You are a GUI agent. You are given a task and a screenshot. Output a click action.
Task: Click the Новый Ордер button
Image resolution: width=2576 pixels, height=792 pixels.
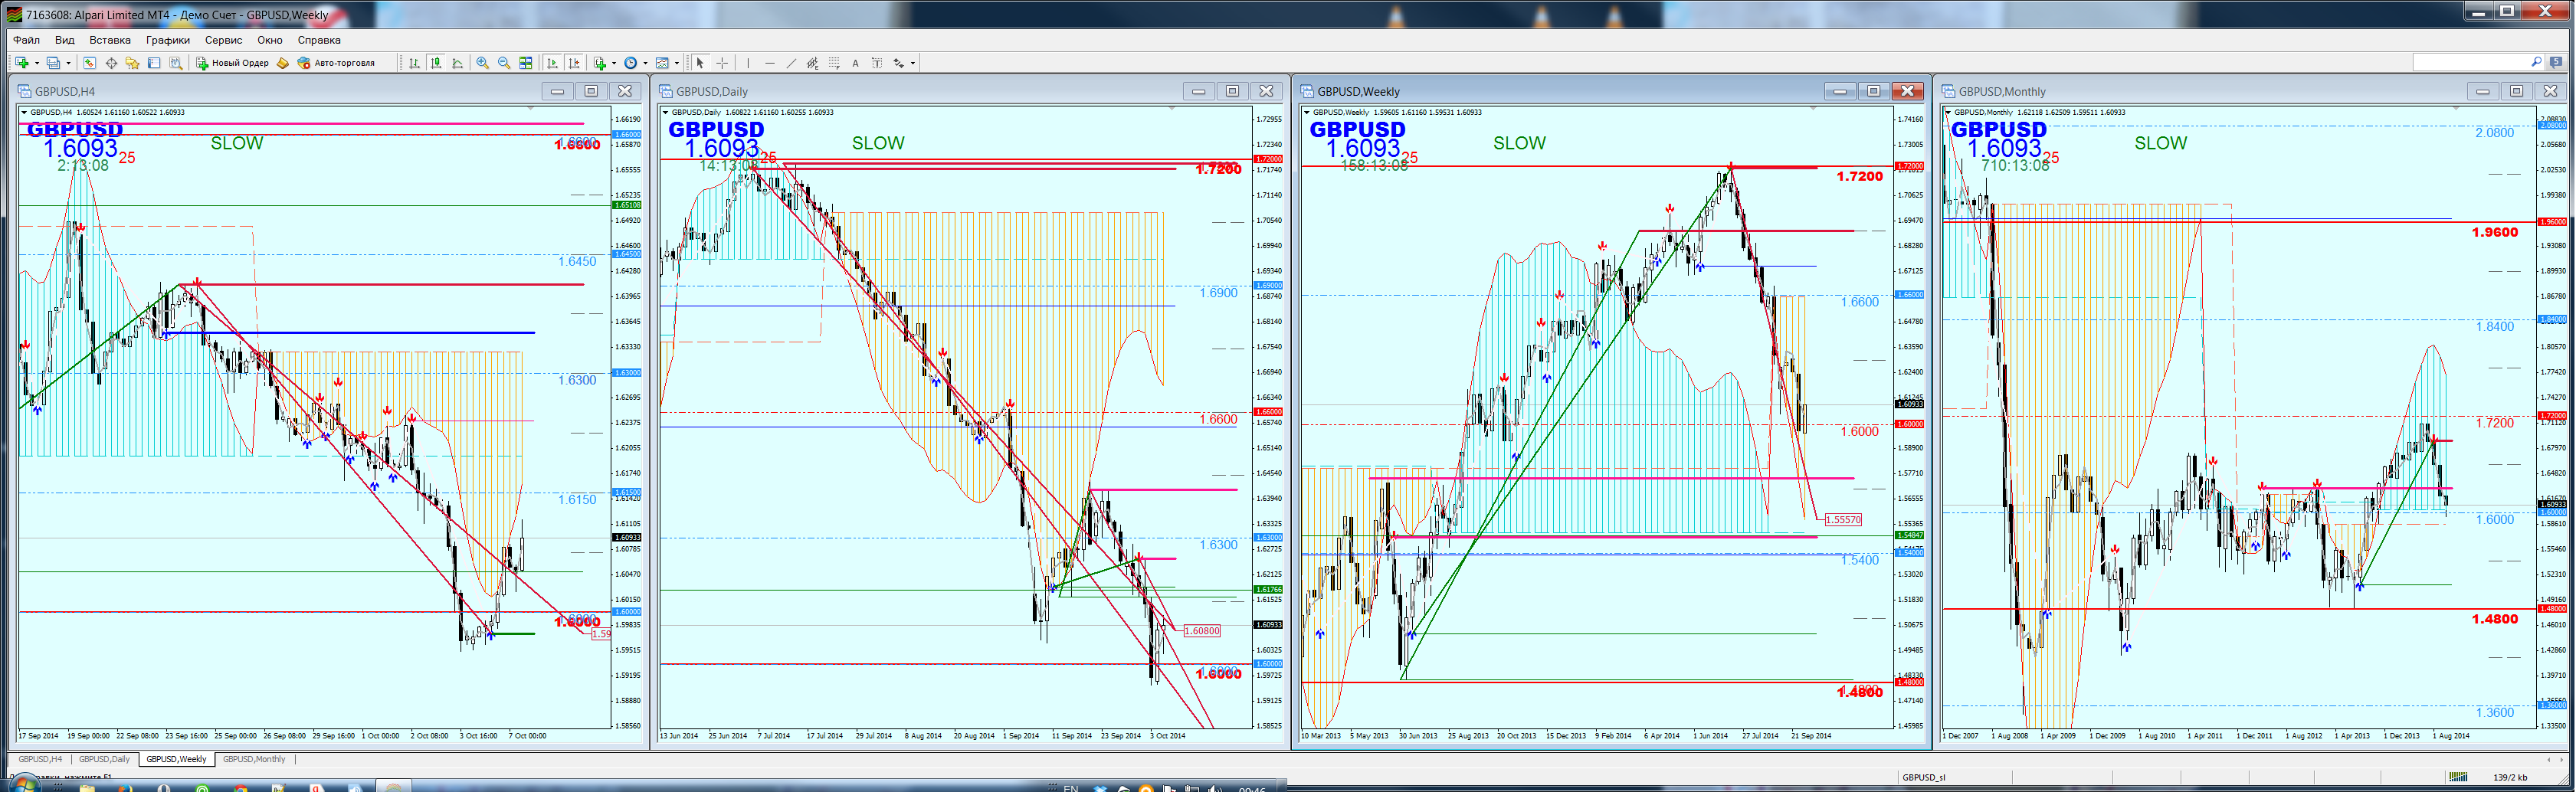click(232, 63)
